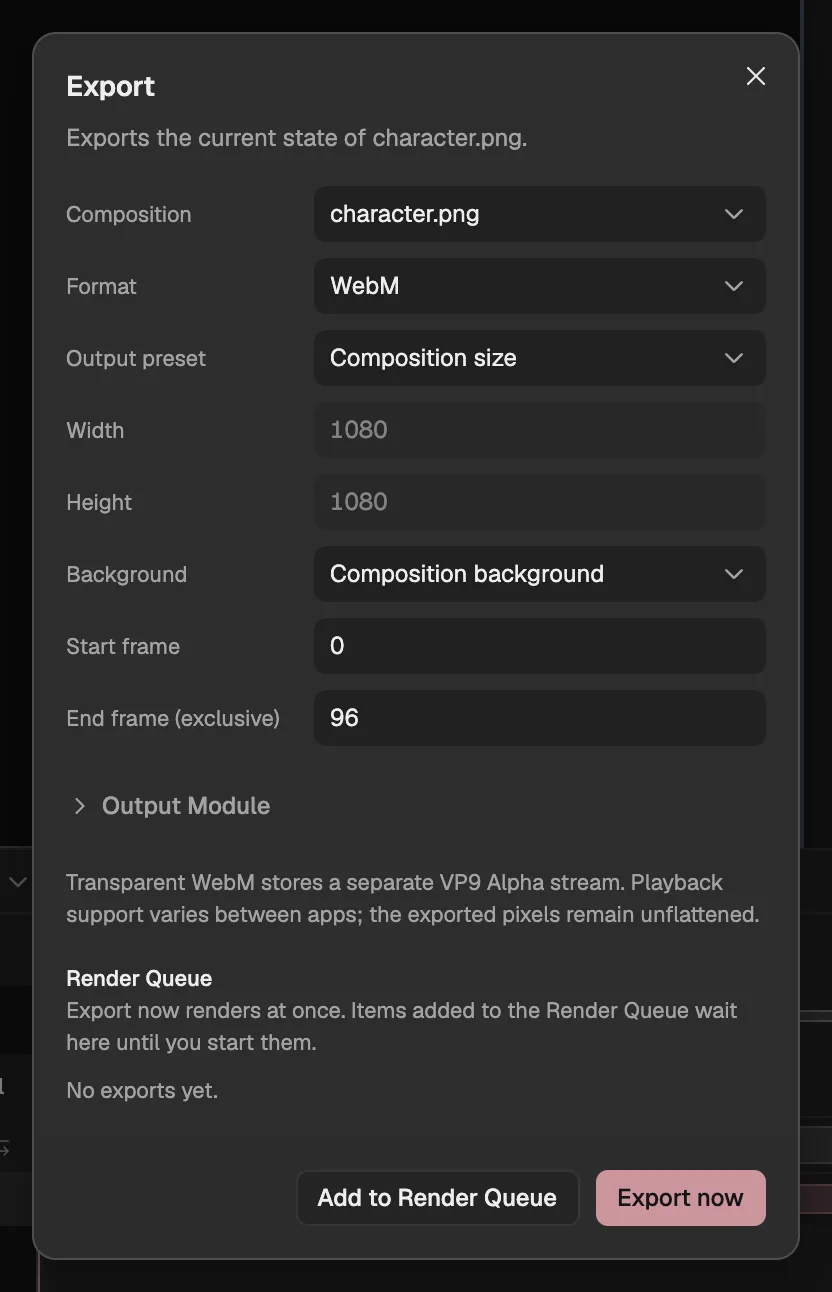Screen dimensions: 832x1292
Task: Close the Export dialog with the X
Action: [756, 76]
